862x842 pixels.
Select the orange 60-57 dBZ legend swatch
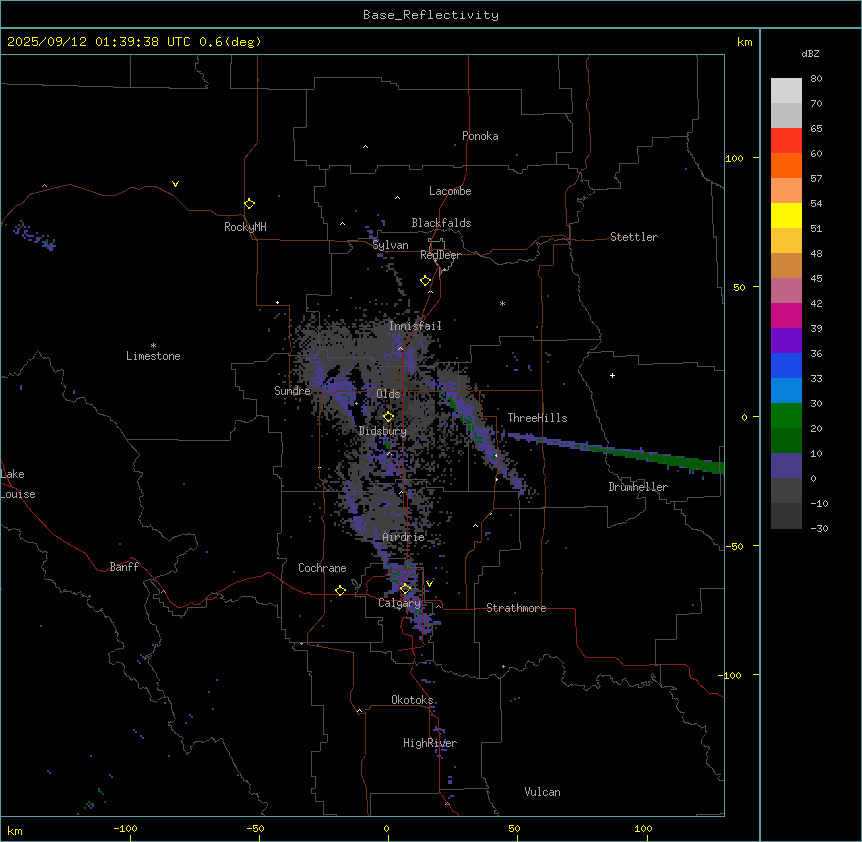[x=786, y=165]
